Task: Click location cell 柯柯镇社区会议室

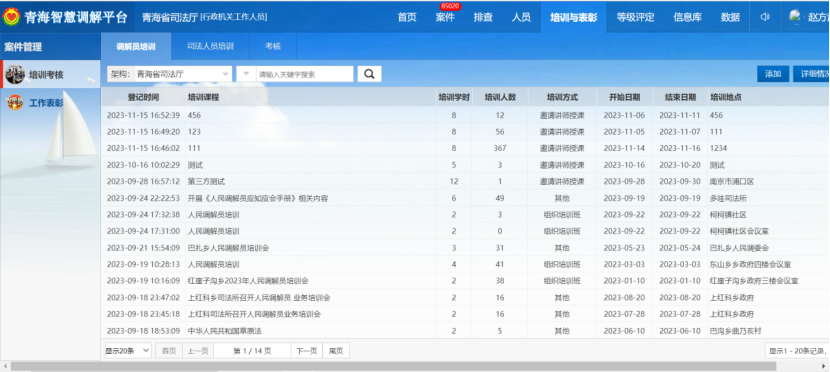Action: pyautogui.click(x=739, y=231)
